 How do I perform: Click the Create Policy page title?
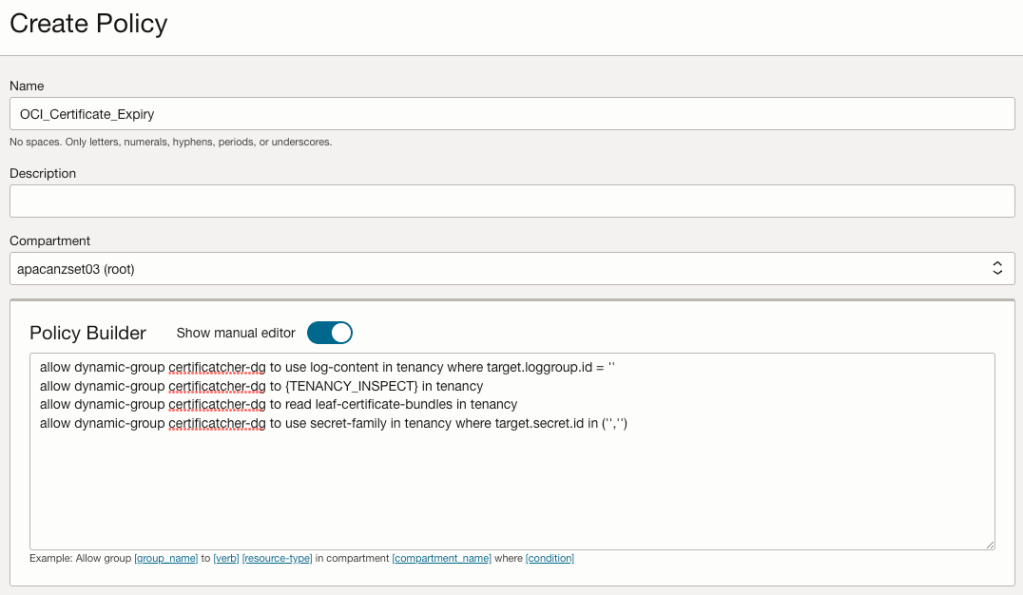89,24
